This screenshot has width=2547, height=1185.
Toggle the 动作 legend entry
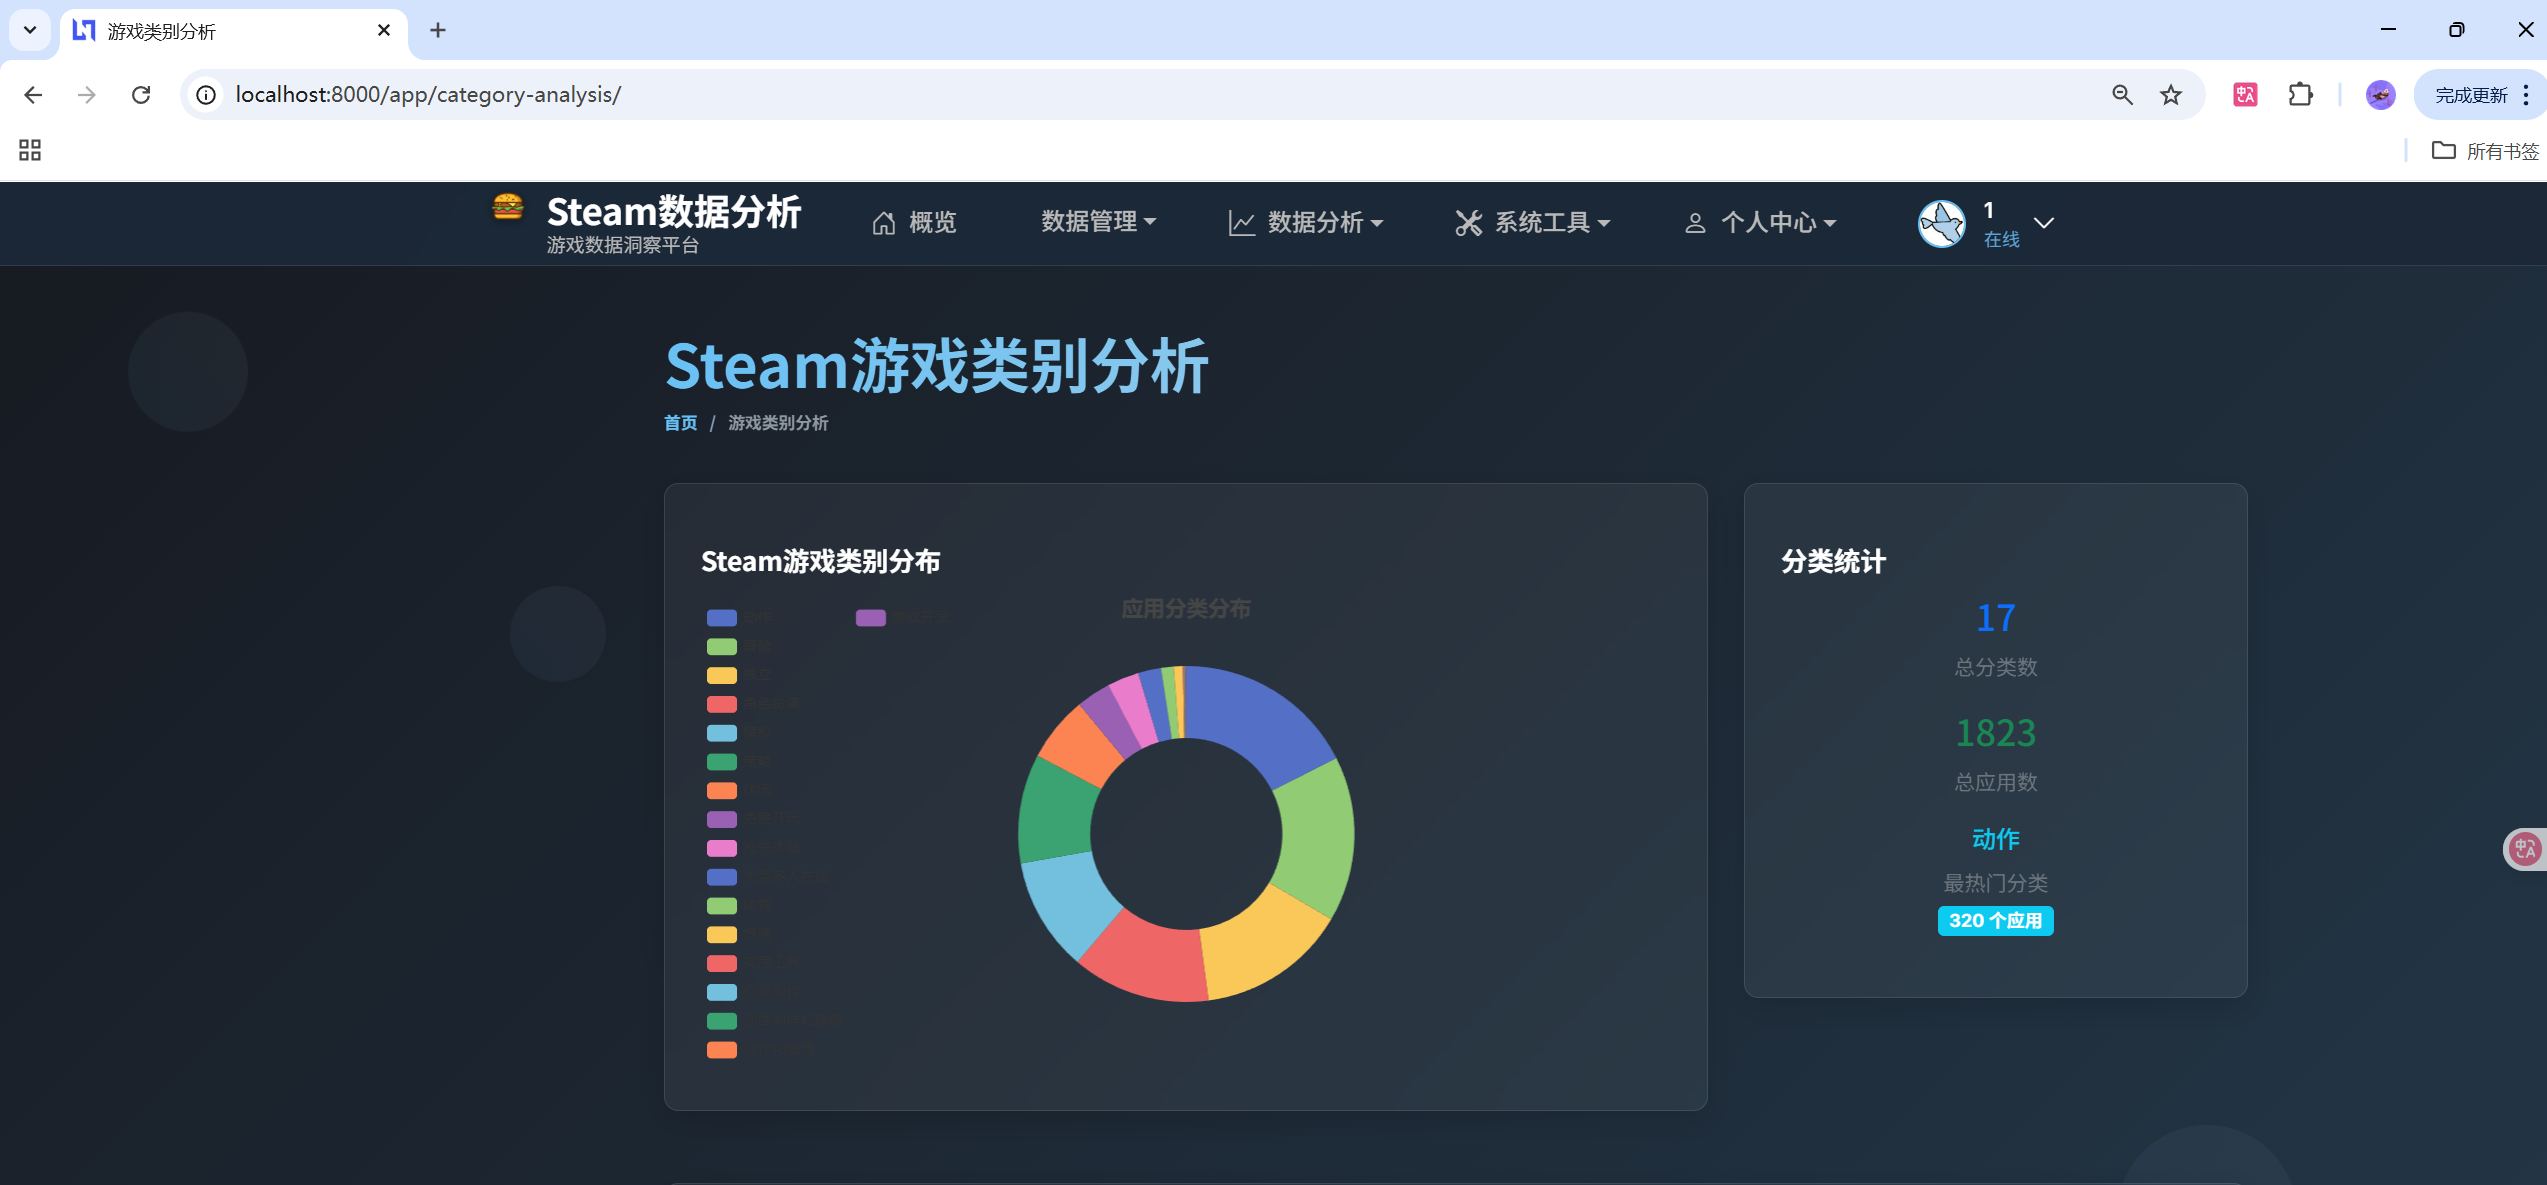pyautogui.click(x=740, y=618)
